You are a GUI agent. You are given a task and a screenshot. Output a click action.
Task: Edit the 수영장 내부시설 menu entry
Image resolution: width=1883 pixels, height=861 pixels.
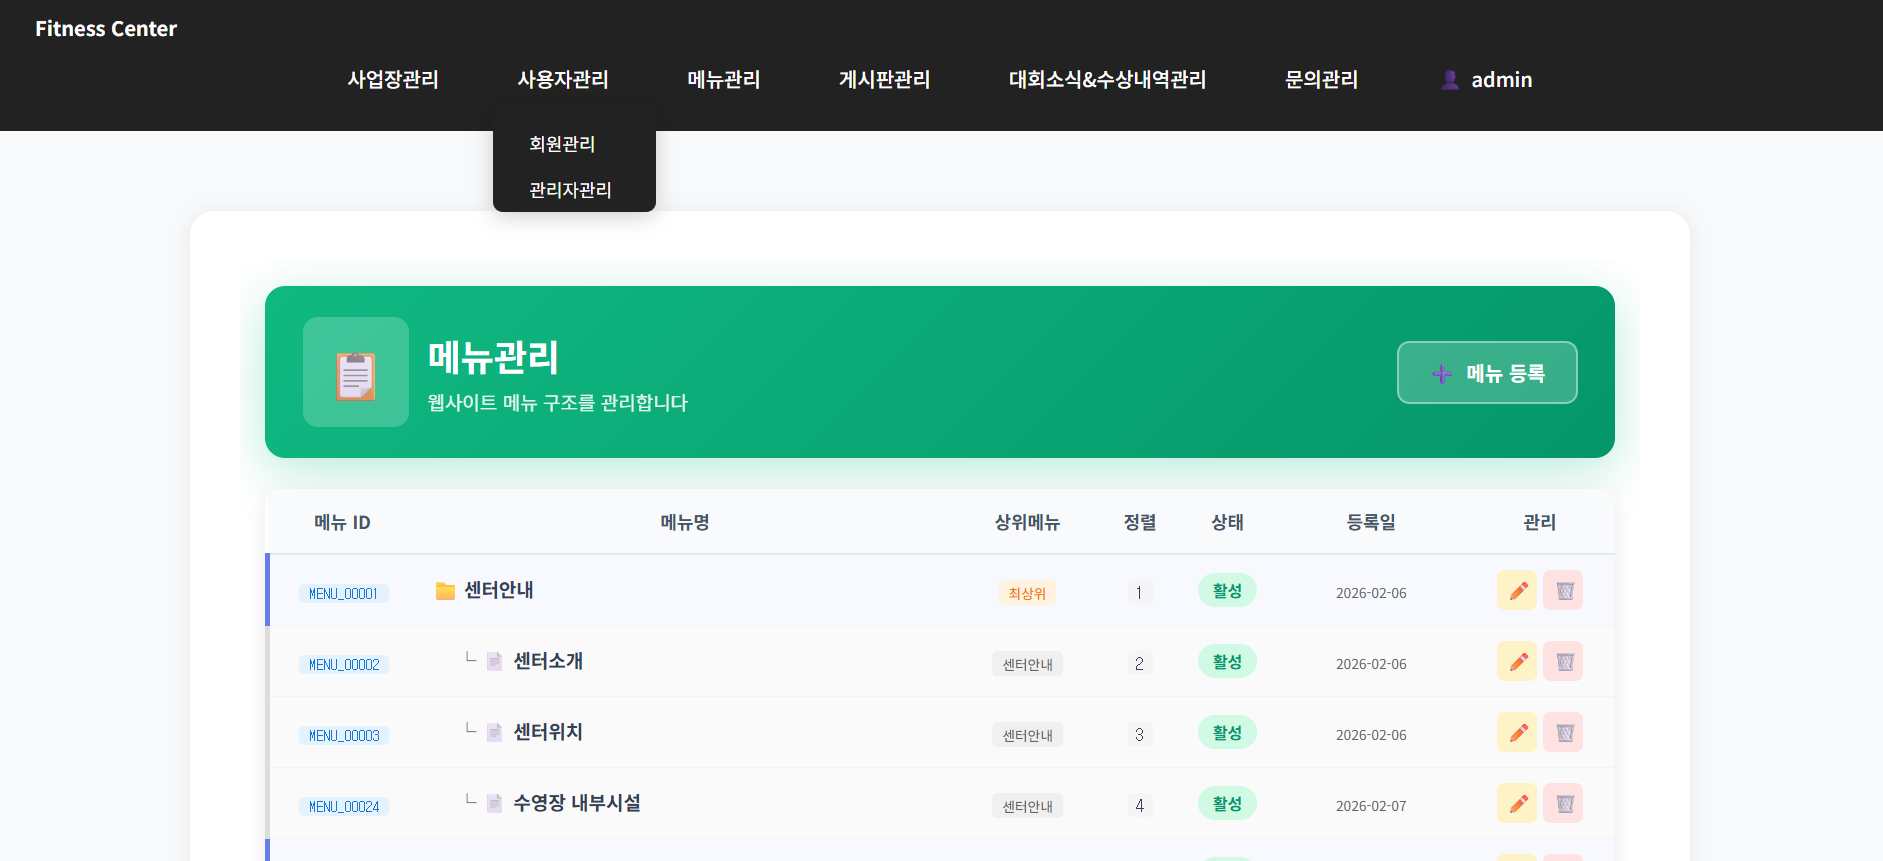click(1516, 803)
